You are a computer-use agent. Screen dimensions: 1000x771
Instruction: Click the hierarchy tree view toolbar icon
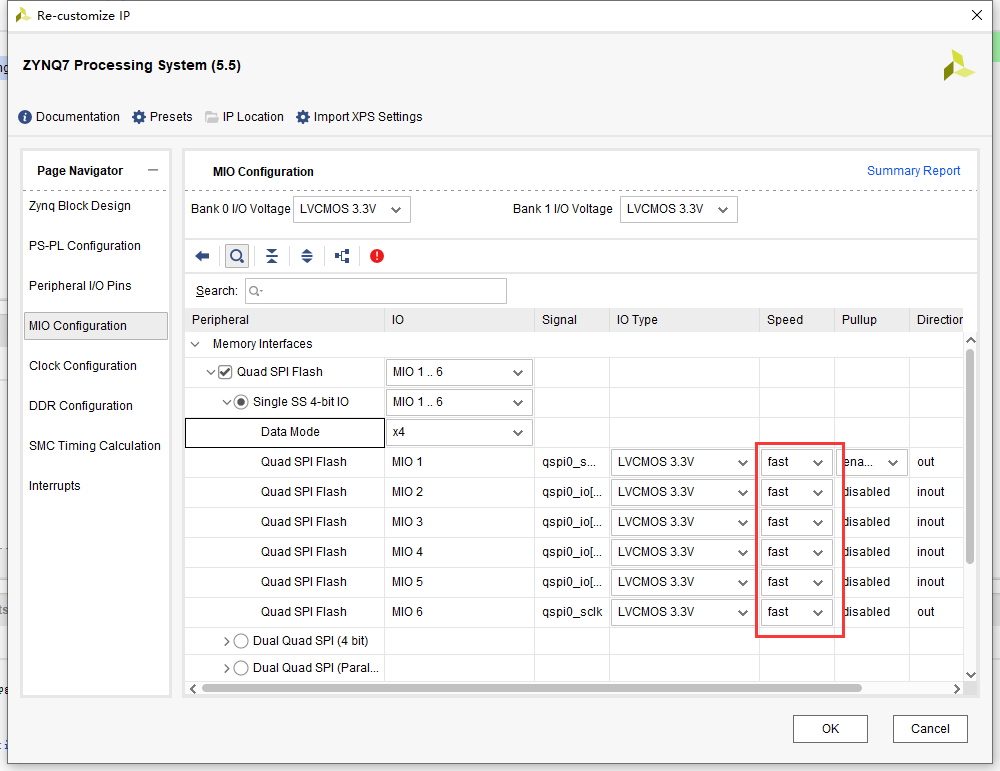342,256
